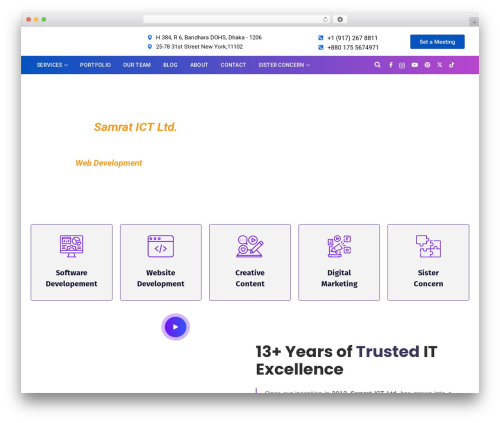Open the TikTok social icon
Image resolution: width=500 pixels, height=423 pixels.
pos(452,65)
